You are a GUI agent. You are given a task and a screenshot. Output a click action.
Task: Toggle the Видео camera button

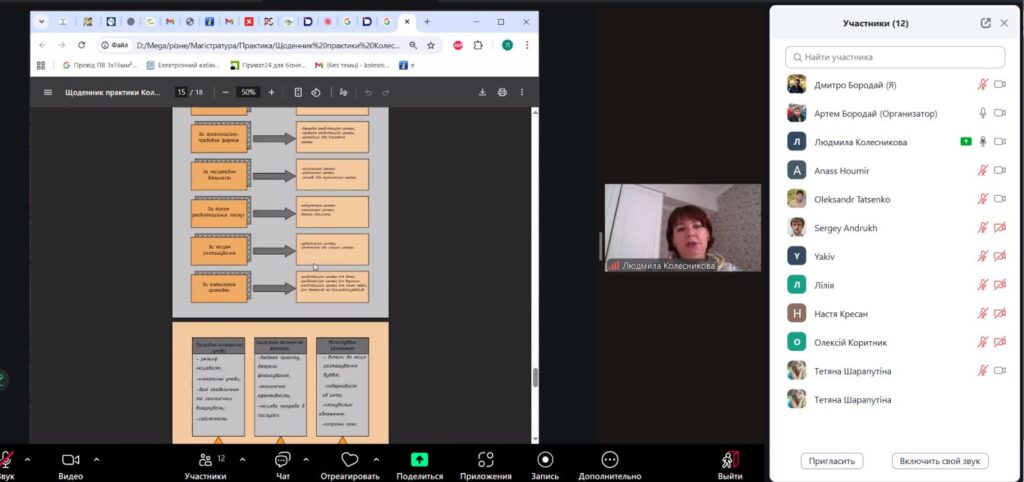coord(70,459)
